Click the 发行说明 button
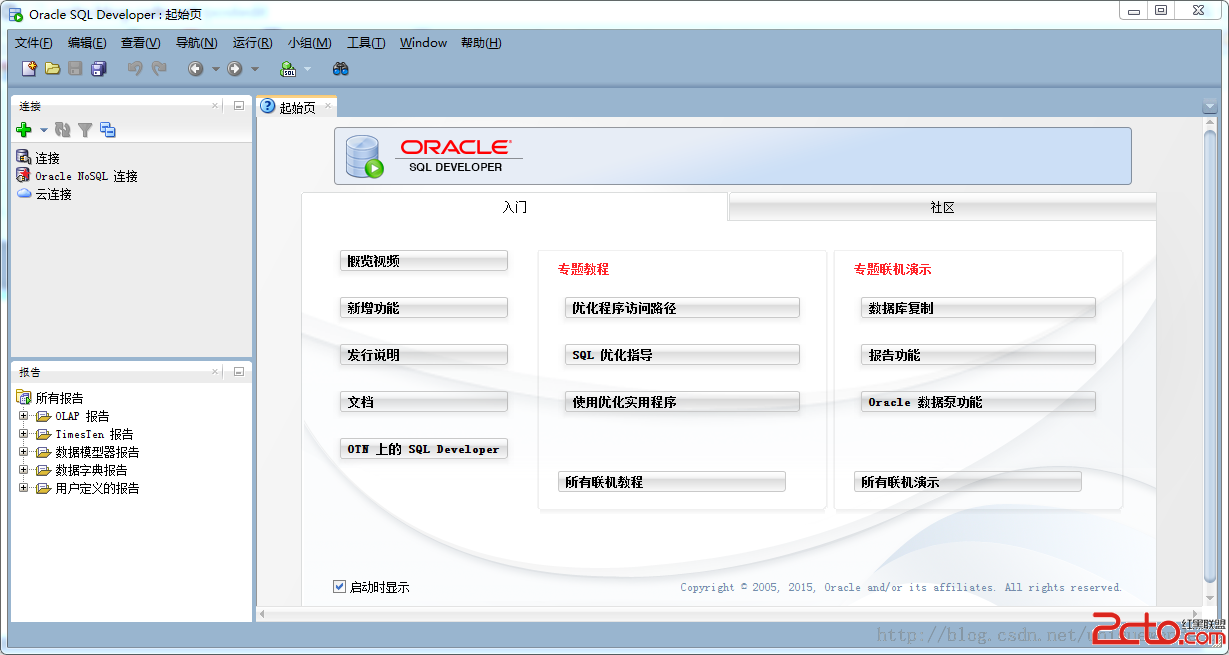Screen dimensions: 1229x655 424,355
